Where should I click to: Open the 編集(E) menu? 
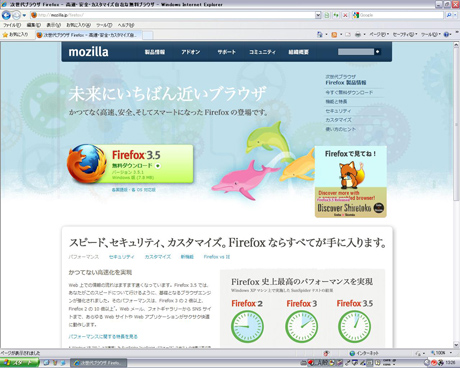(34, 25)
